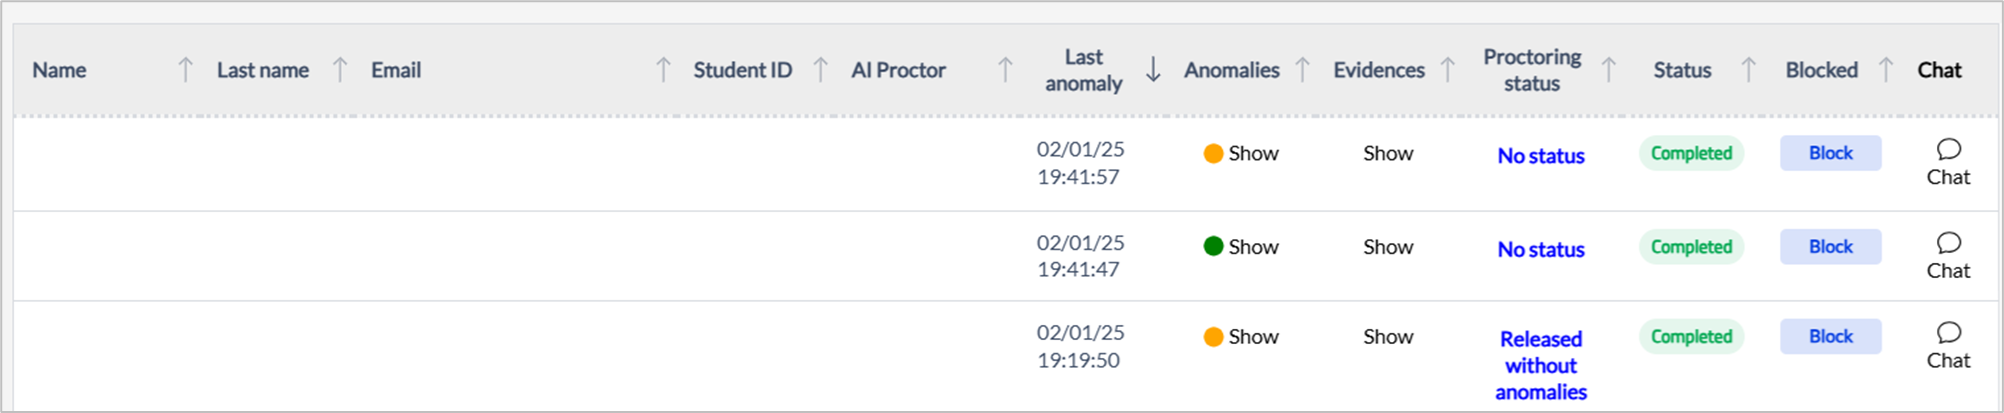Sort by Anomalies column arrow
This screenshot has width=2004, height=413.
1302,70
